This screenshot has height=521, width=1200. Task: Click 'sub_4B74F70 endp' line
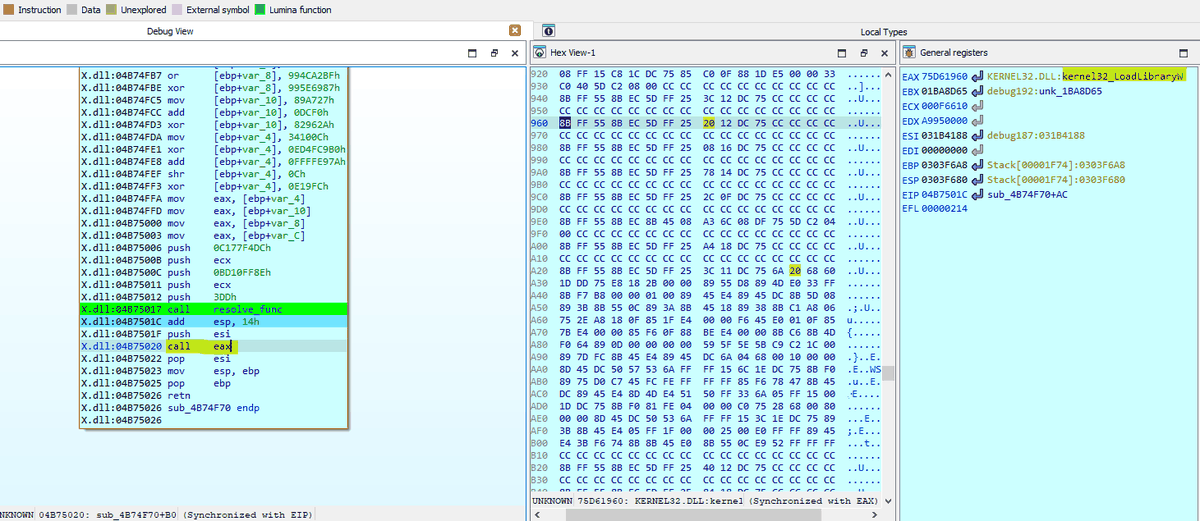213,407
